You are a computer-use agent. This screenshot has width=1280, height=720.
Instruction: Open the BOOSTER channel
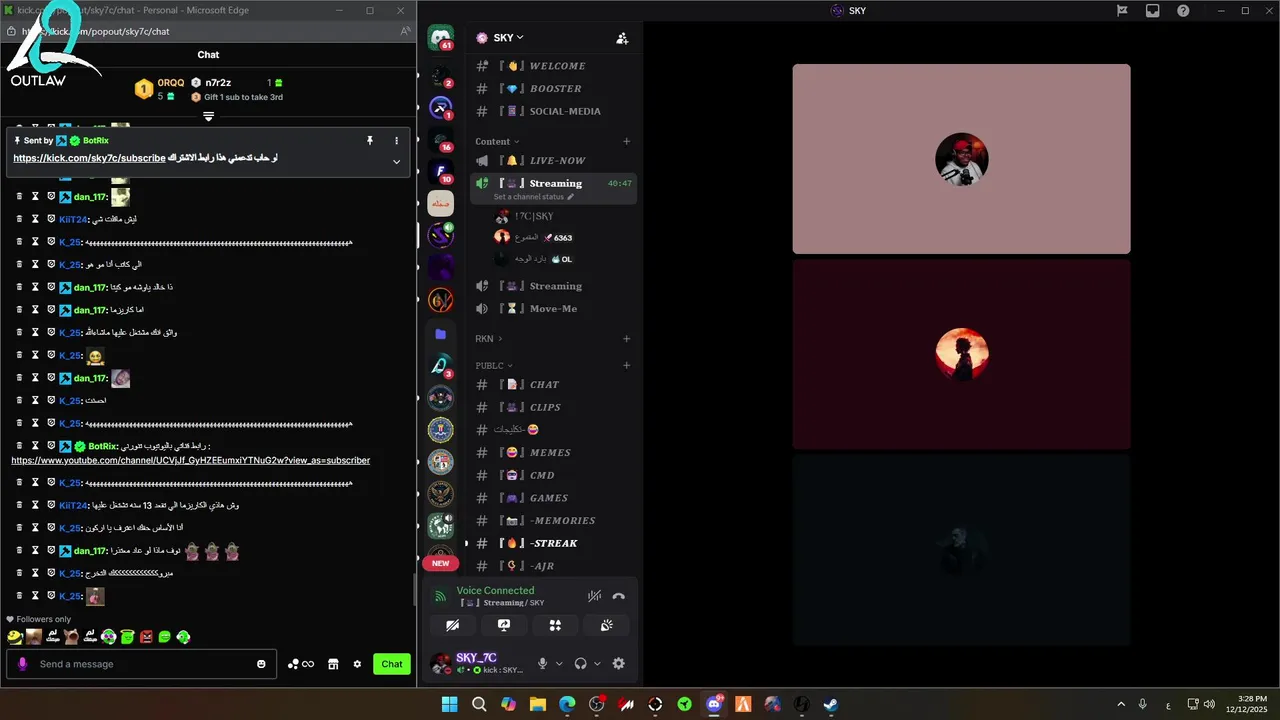[x=553, y=89]
